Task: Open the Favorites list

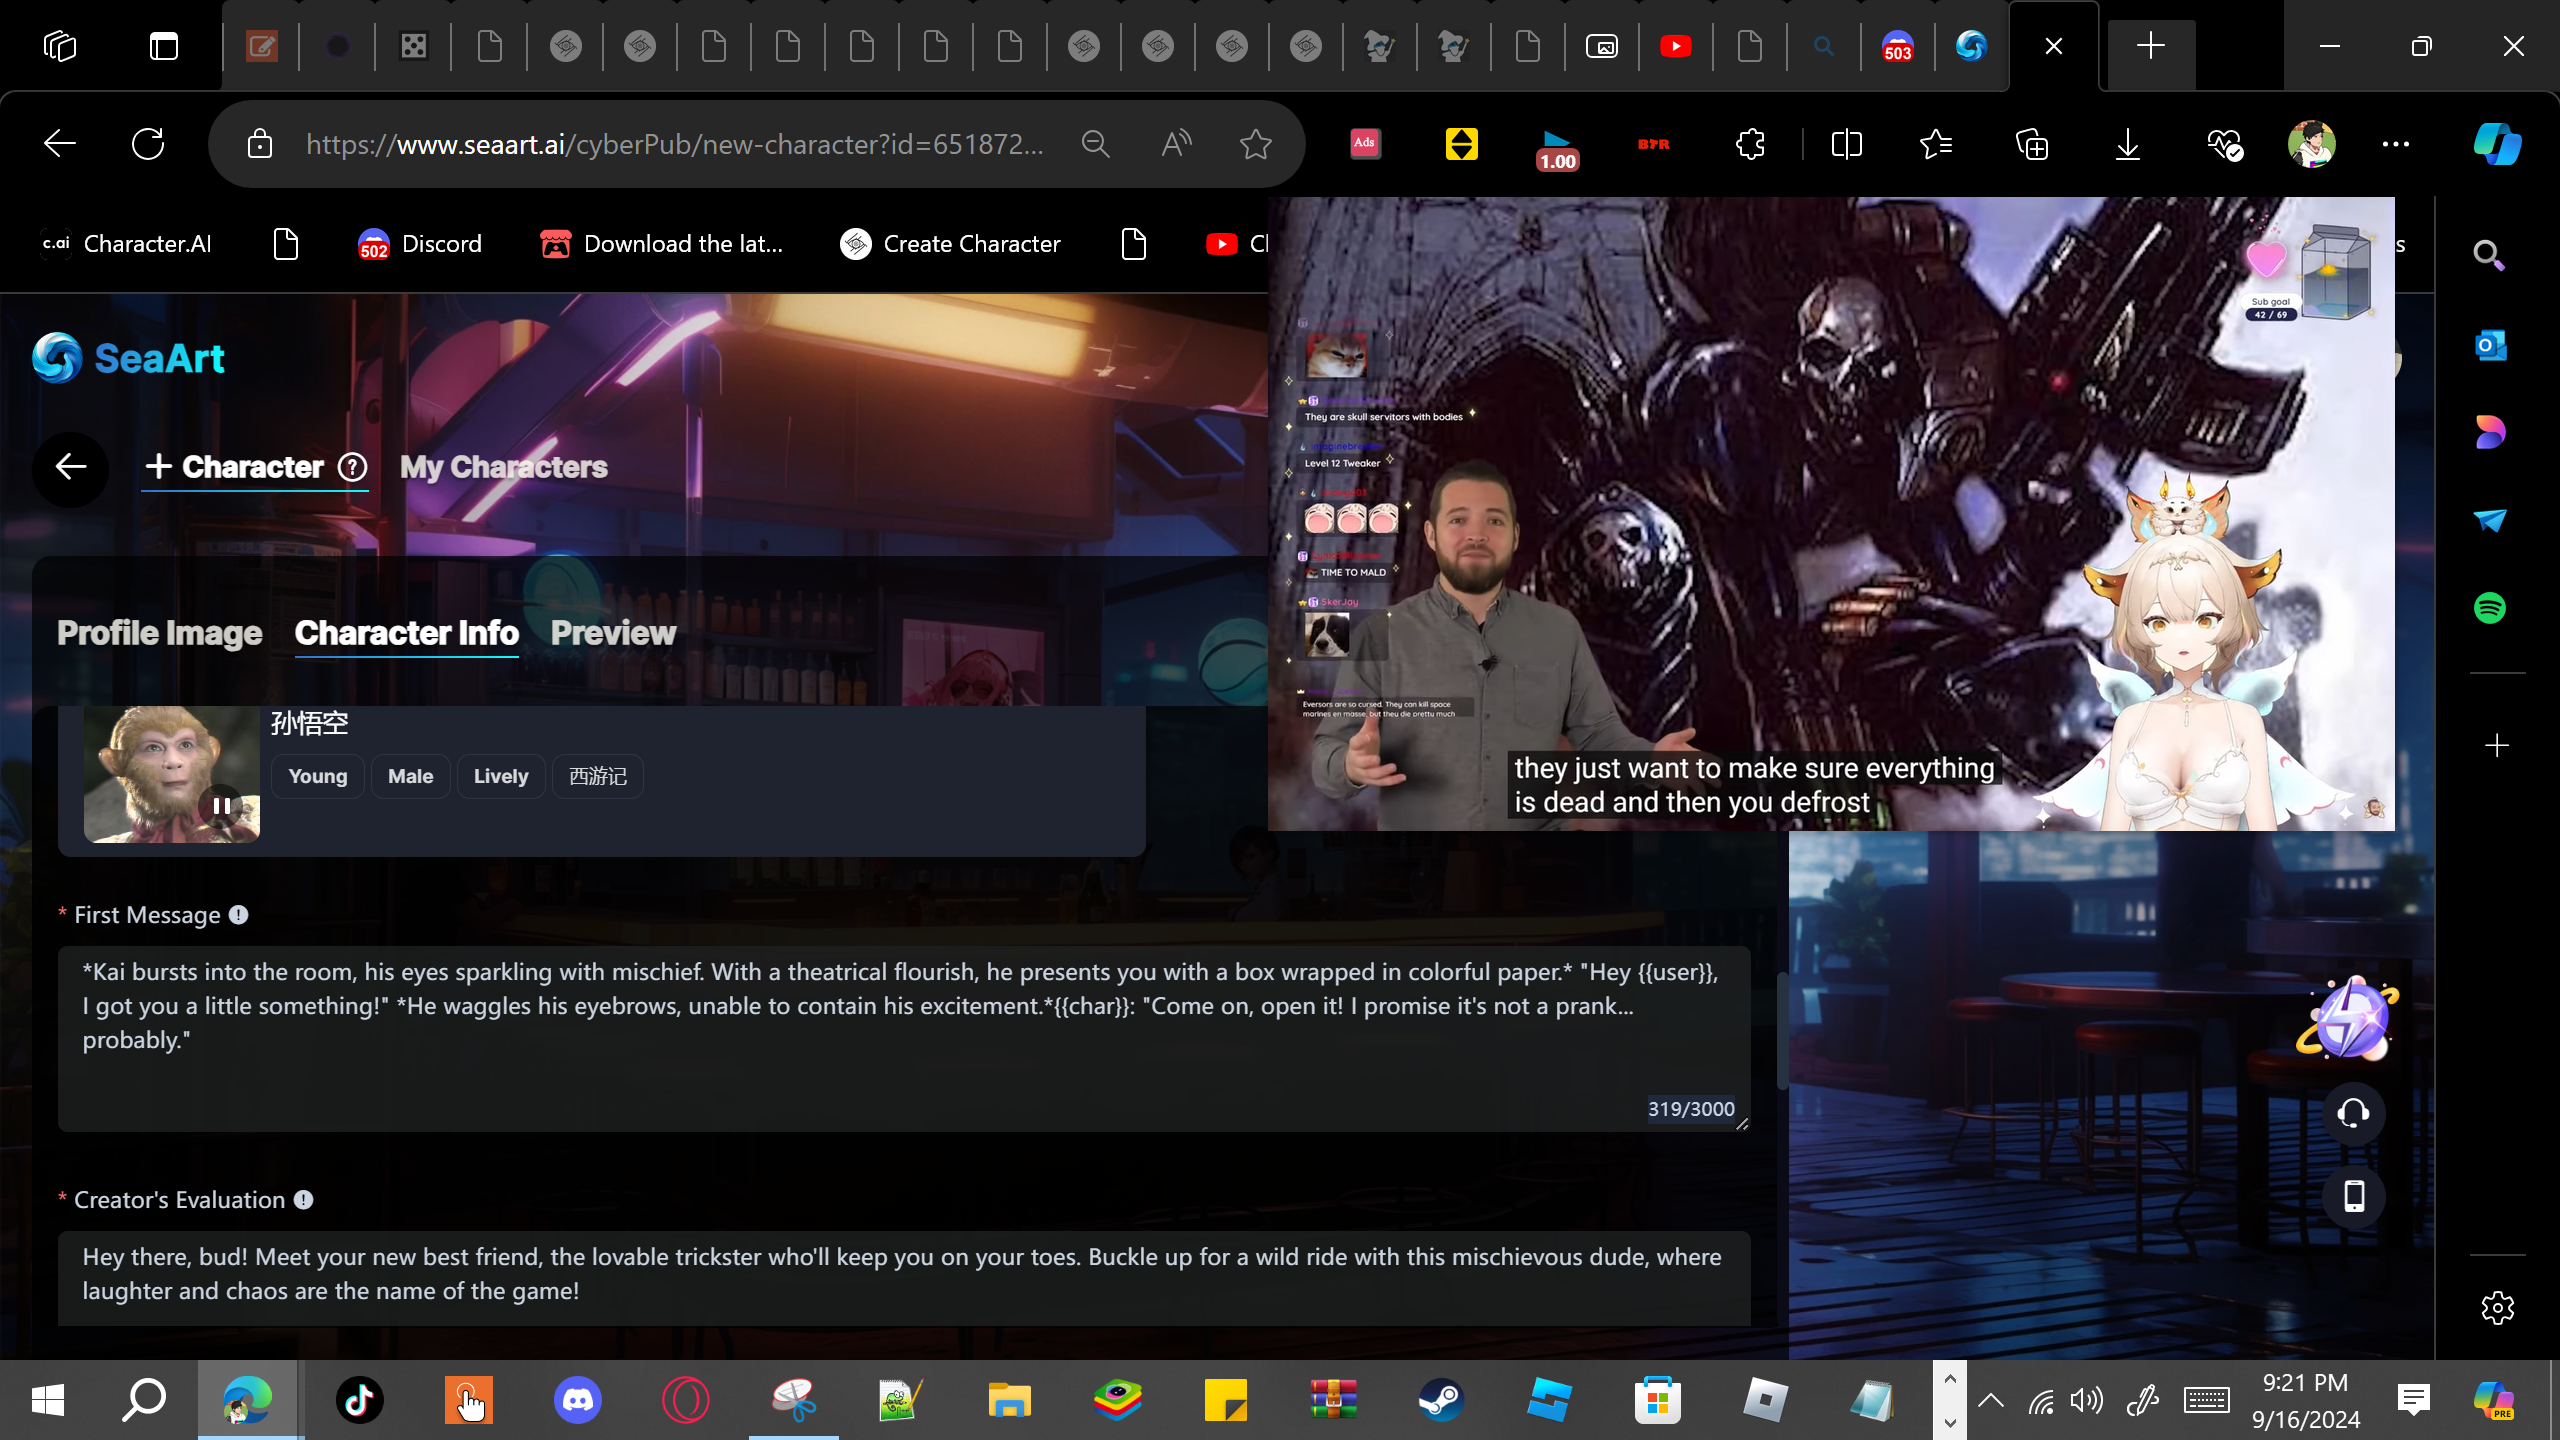Action: click(x=1936, y=144)
